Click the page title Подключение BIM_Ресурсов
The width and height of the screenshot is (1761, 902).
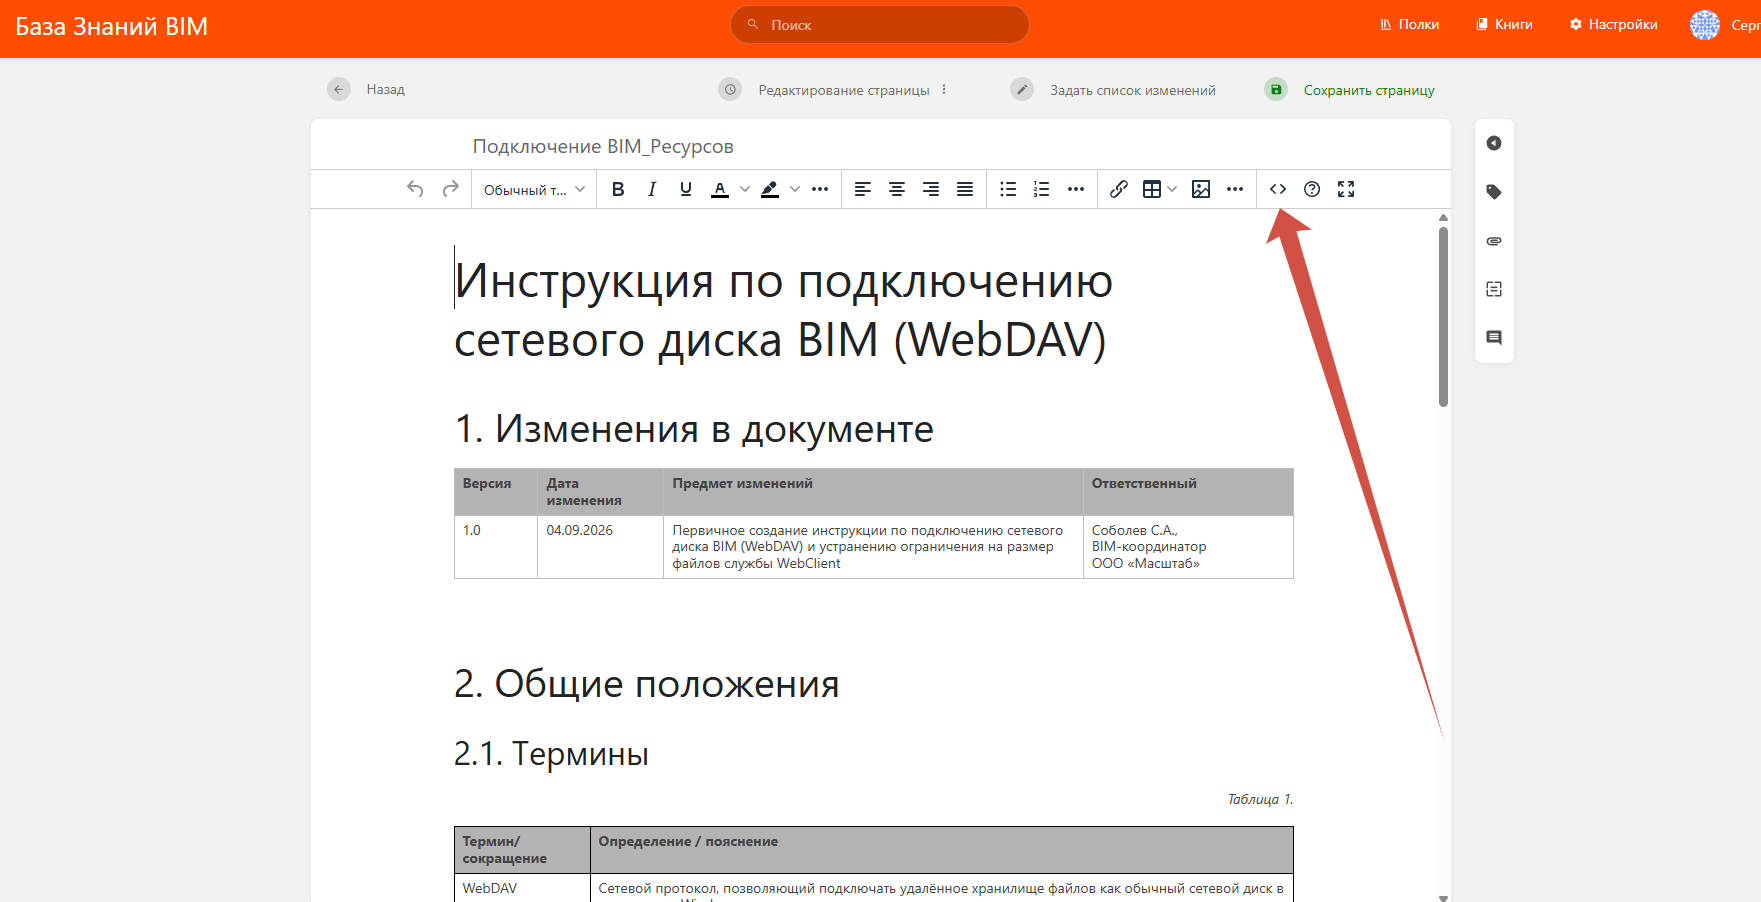coord(603,146)
